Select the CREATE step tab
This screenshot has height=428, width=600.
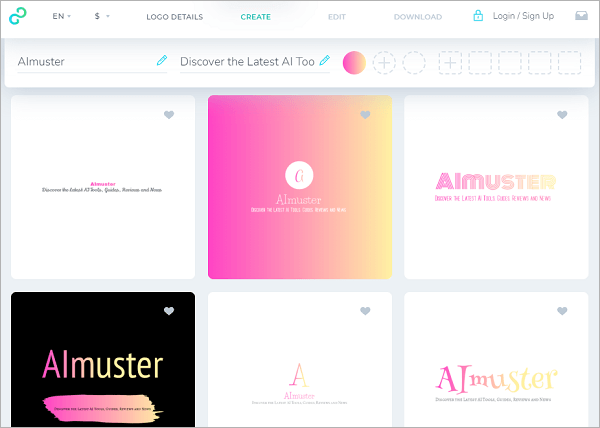(x=256, y=17)
